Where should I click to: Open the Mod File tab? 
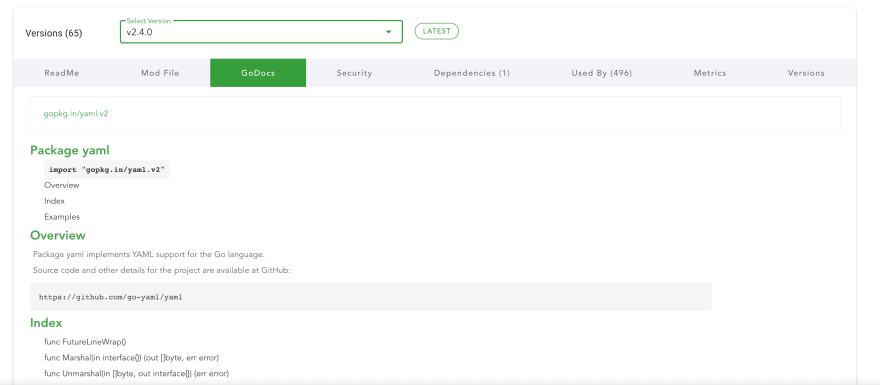[x=160, y=73]
